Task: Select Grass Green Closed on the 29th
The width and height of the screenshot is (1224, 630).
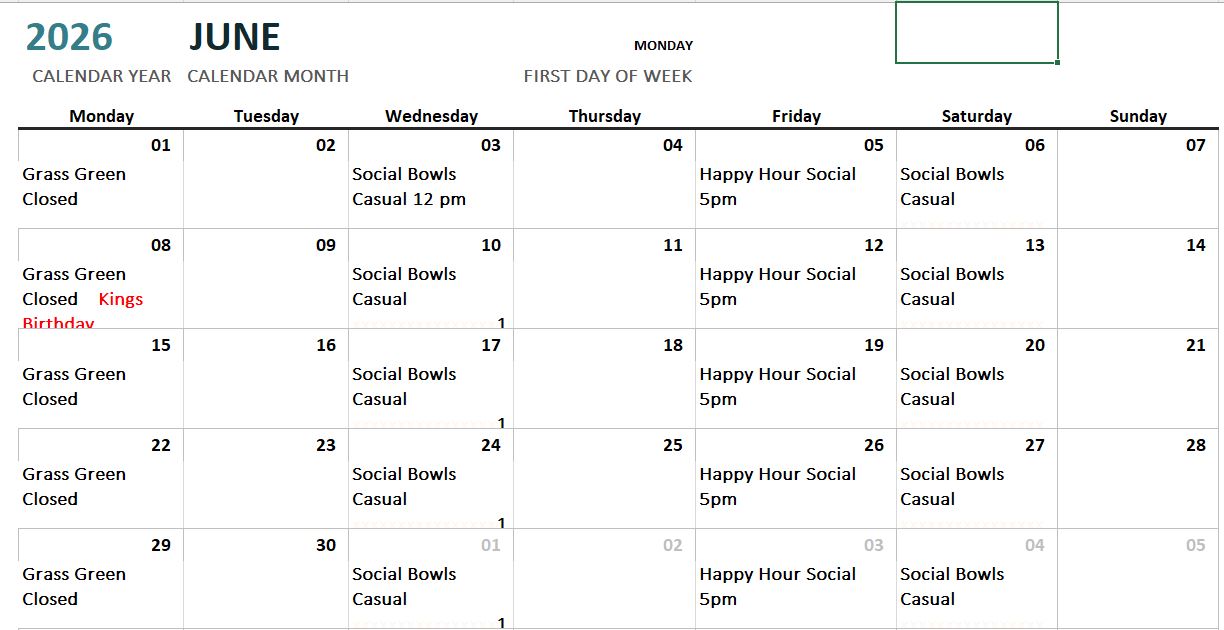Action: [74, 587]
